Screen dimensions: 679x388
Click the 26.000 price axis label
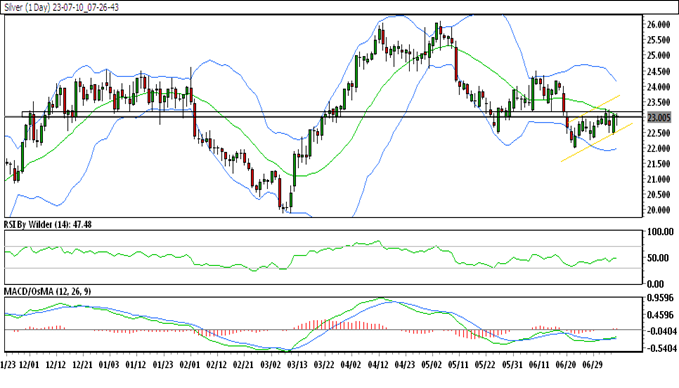pyautogui.click(x=658, y=25)
